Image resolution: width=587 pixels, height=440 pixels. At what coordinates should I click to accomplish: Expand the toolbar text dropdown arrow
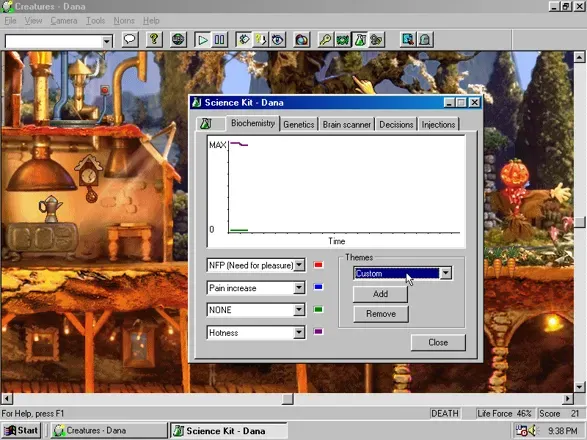pyautogui.click(x=107, y=41)
